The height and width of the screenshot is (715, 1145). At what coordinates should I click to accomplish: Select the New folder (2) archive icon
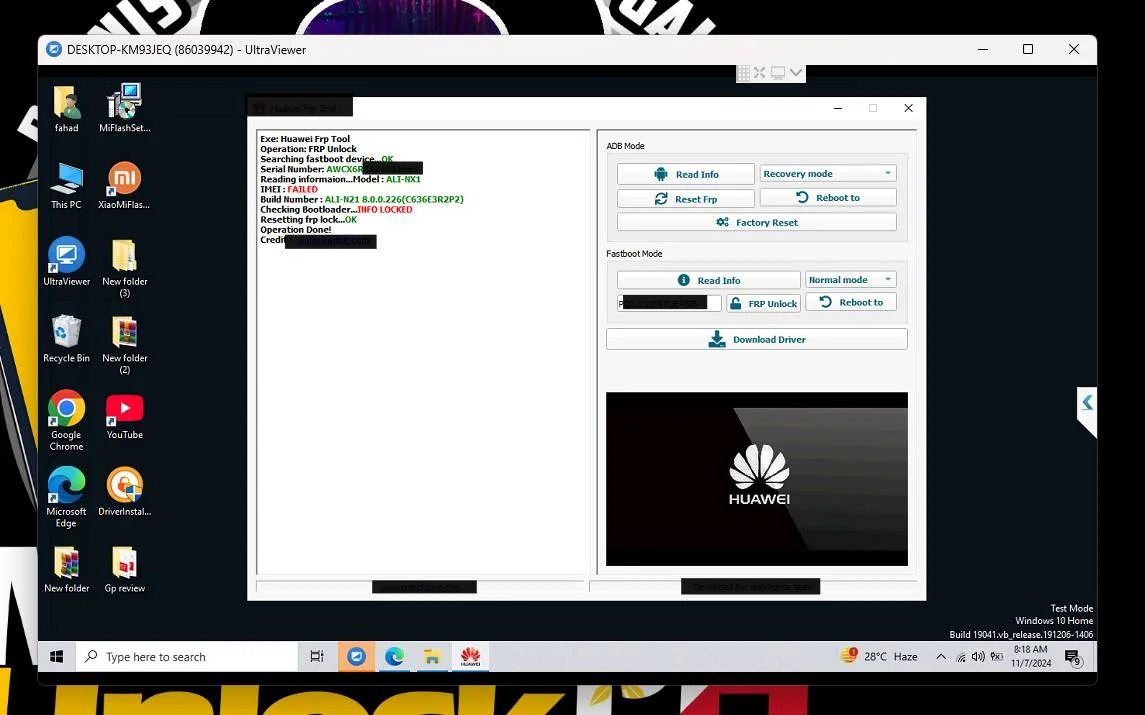(x=125, y=344)
